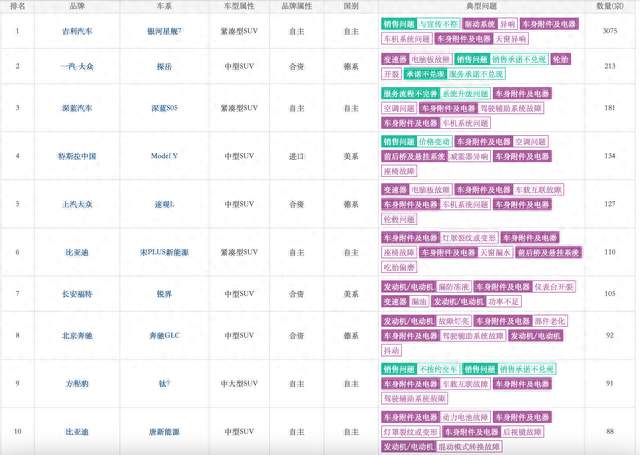The image size is (640, 455).
Task: Click the 排名 column header
Action: tap(18, 6)
